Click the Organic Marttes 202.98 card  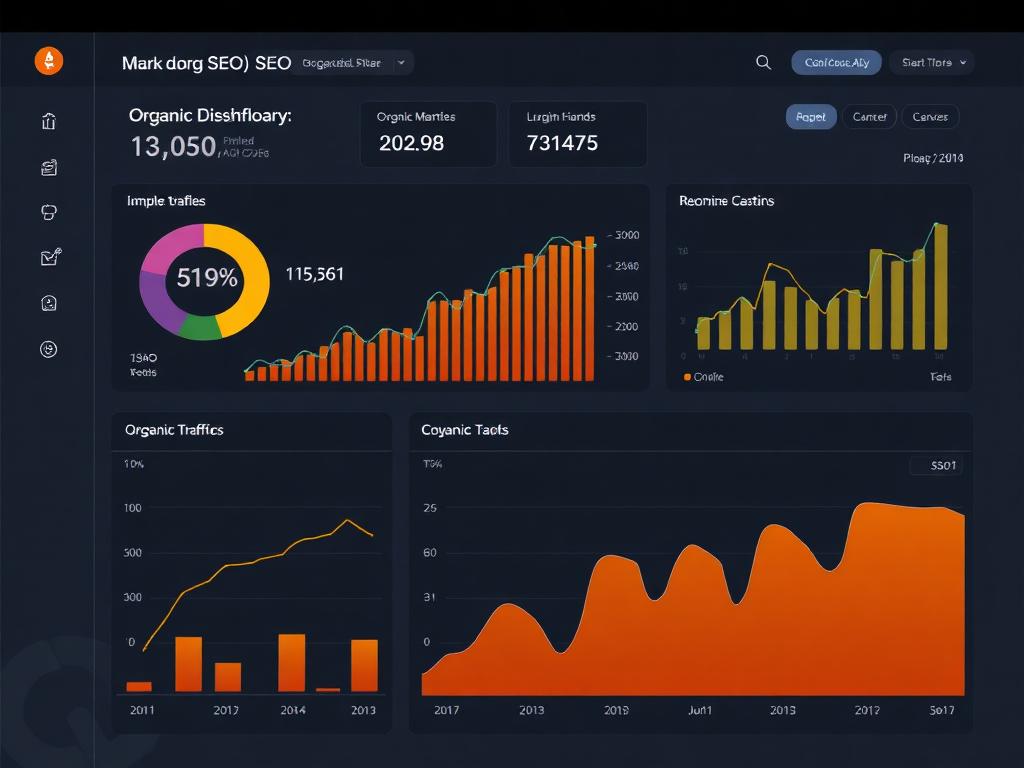(x=428, y=134)
